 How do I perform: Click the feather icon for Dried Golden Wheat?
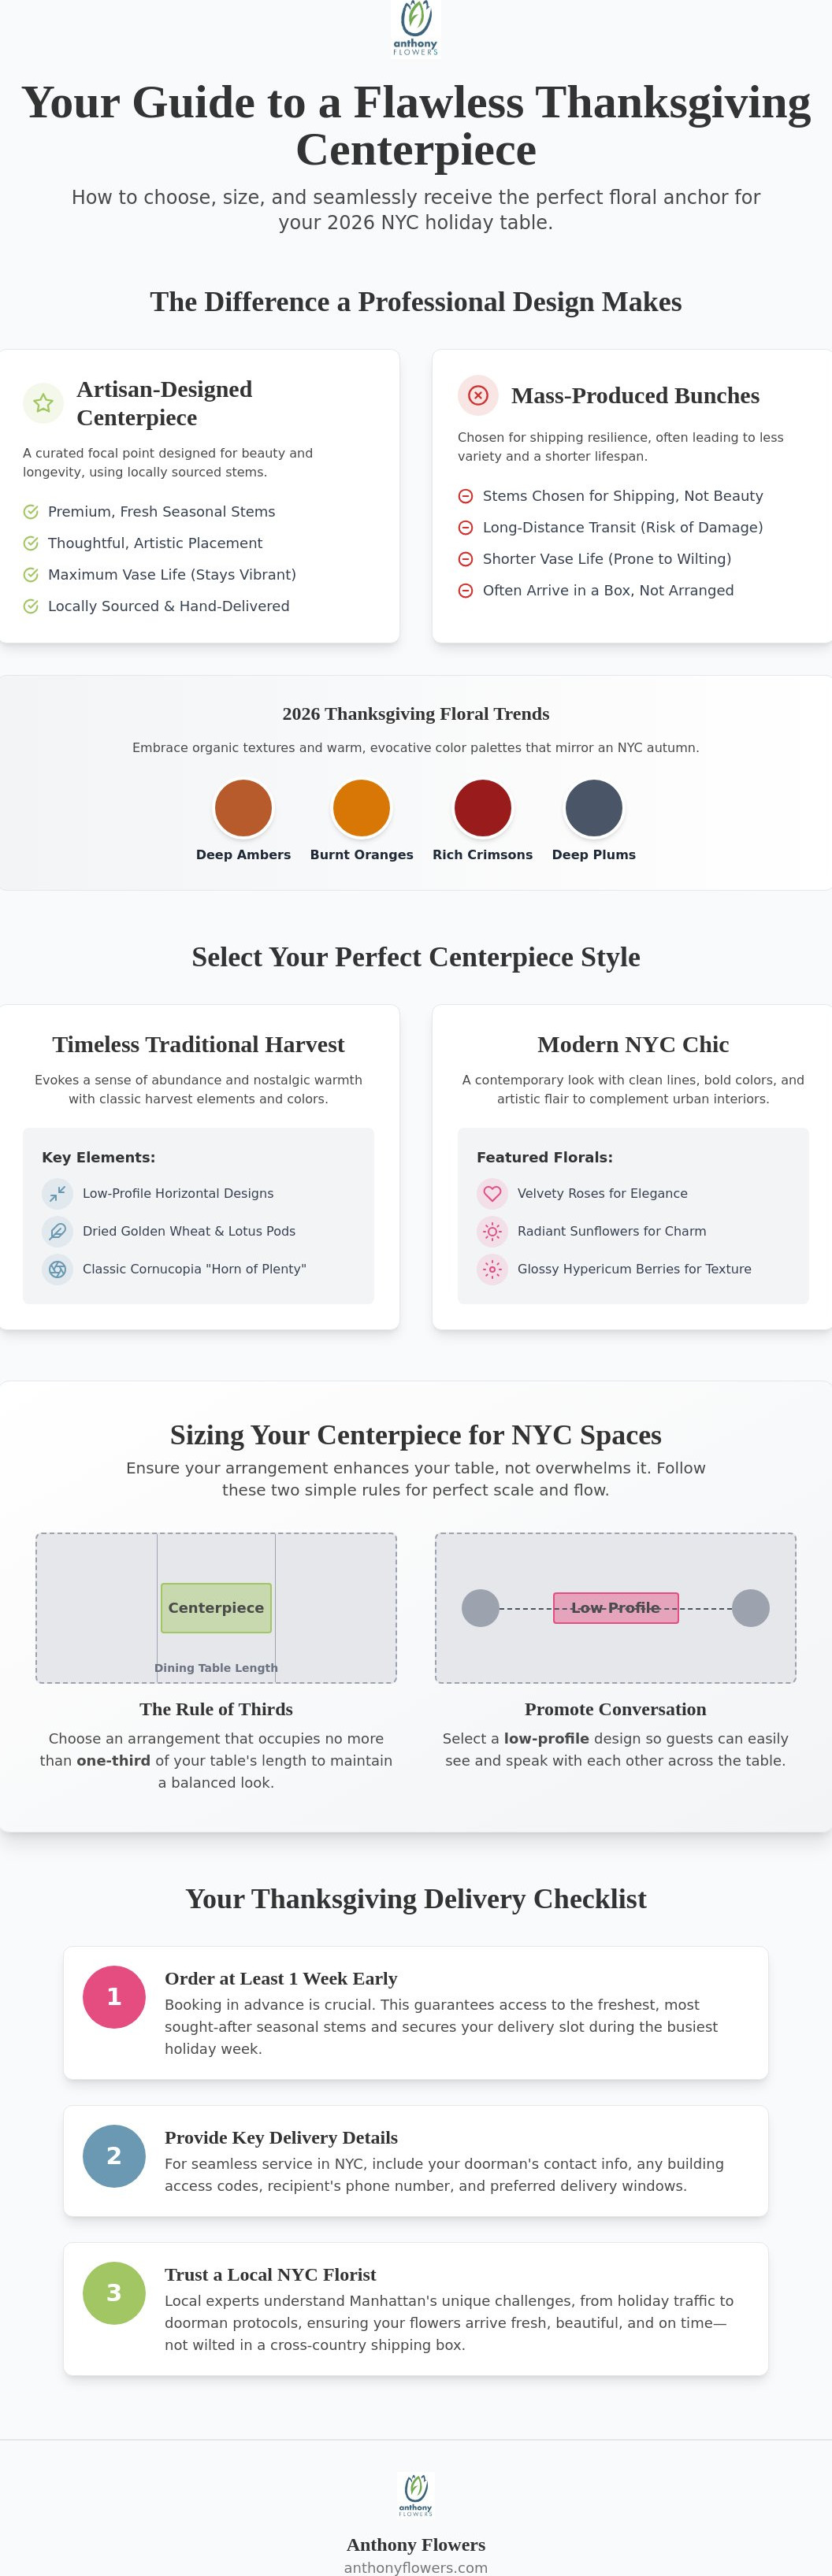pos(57,1231)
